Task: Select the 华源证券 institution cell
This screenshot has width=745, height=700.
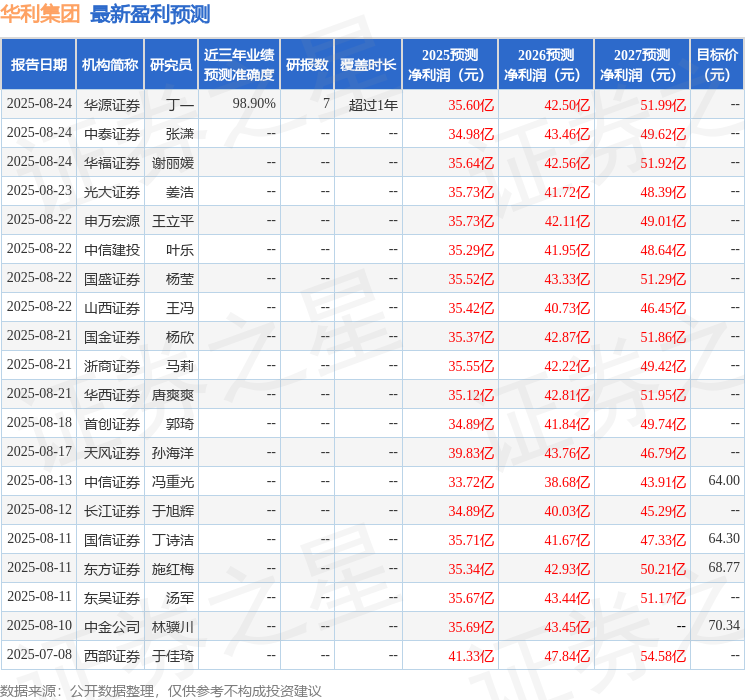Action: coord(112,105)
